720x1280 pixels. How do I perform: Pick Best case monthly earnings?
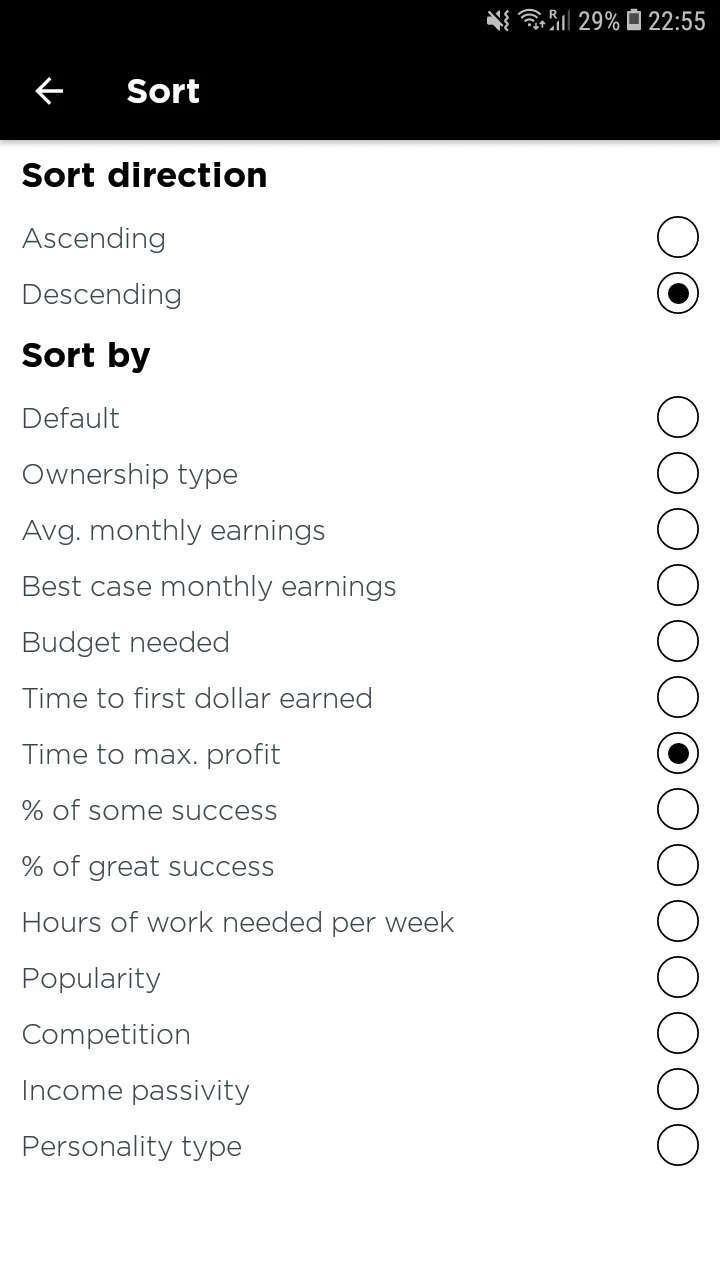click(677, 585)
